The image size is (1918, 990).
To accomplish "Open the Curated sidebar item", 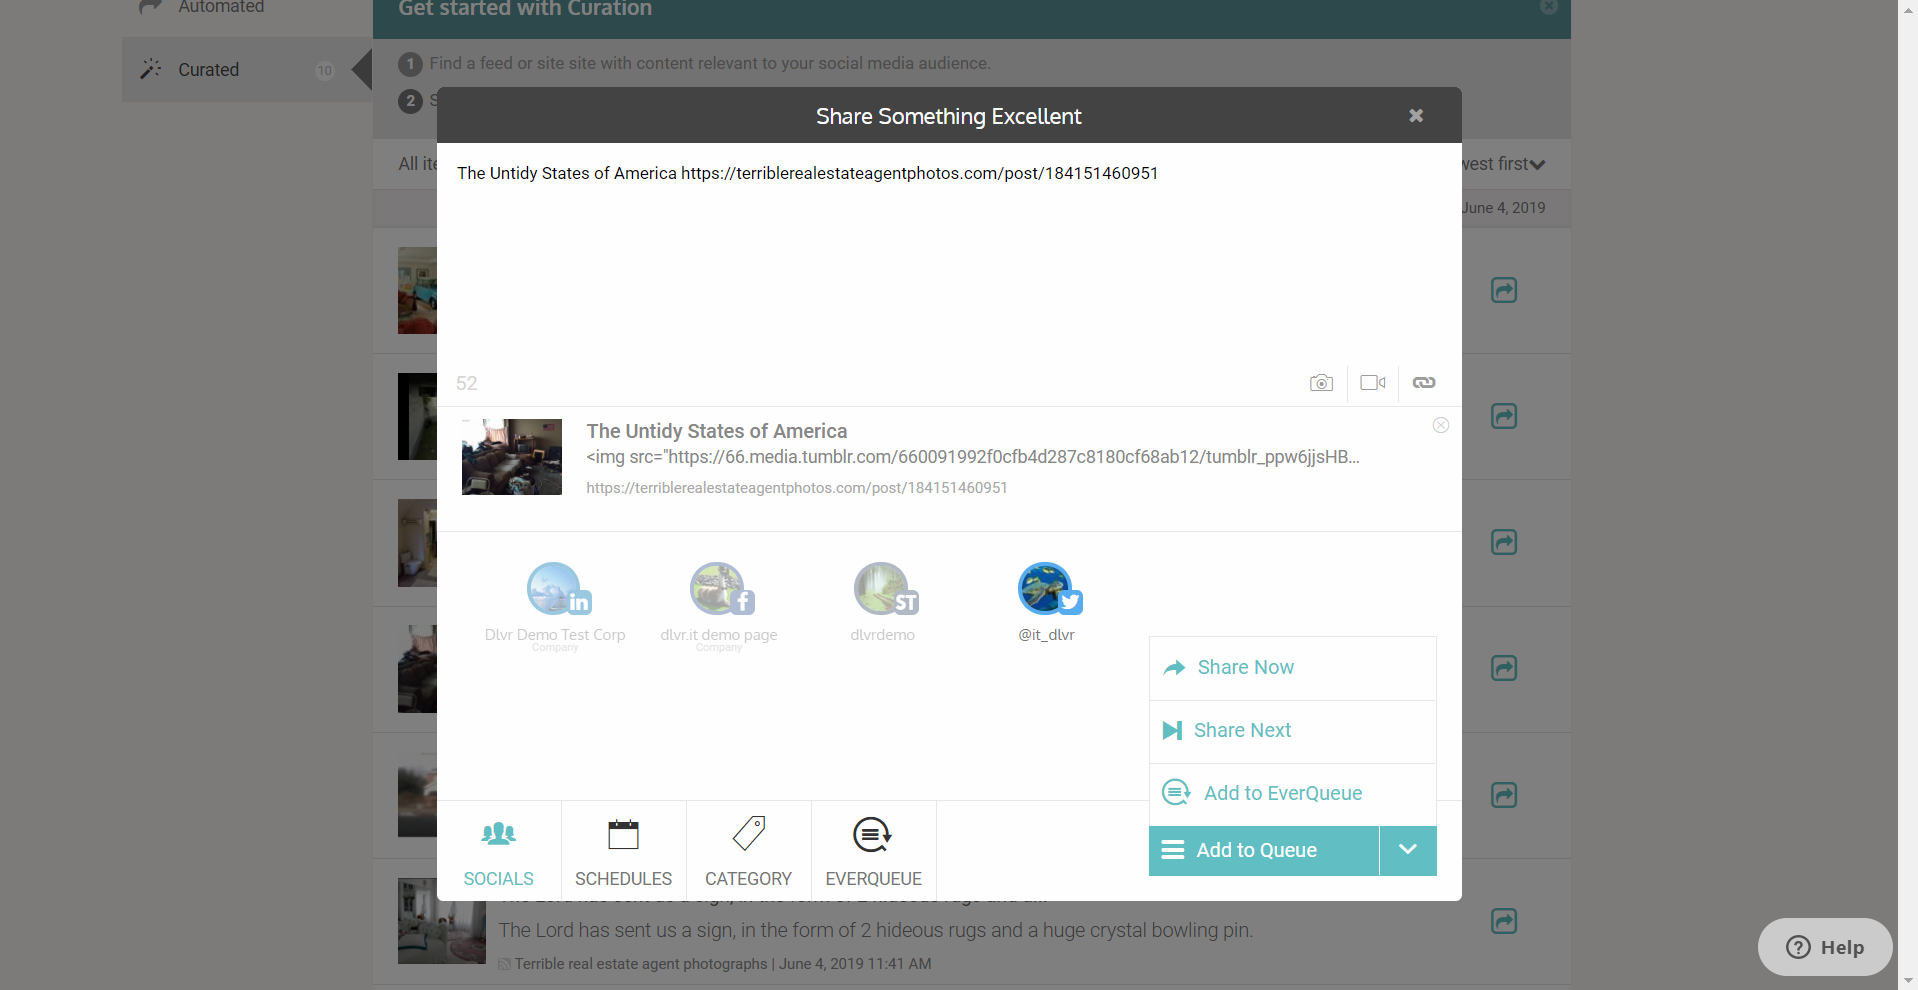I will click(x=247, y=70).
